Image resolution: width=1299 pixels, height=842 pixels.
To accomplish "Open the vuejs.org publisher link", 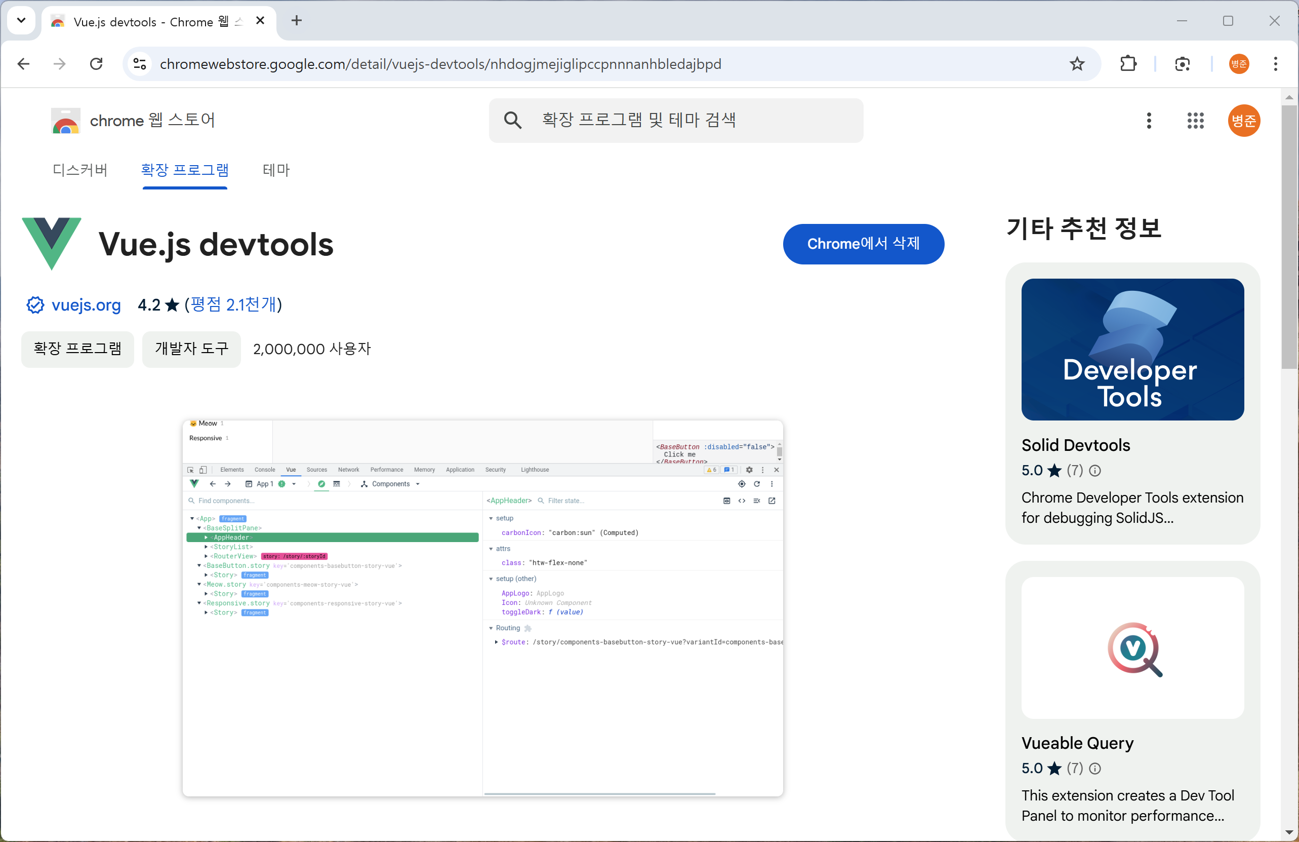I will tap(86, 305).
